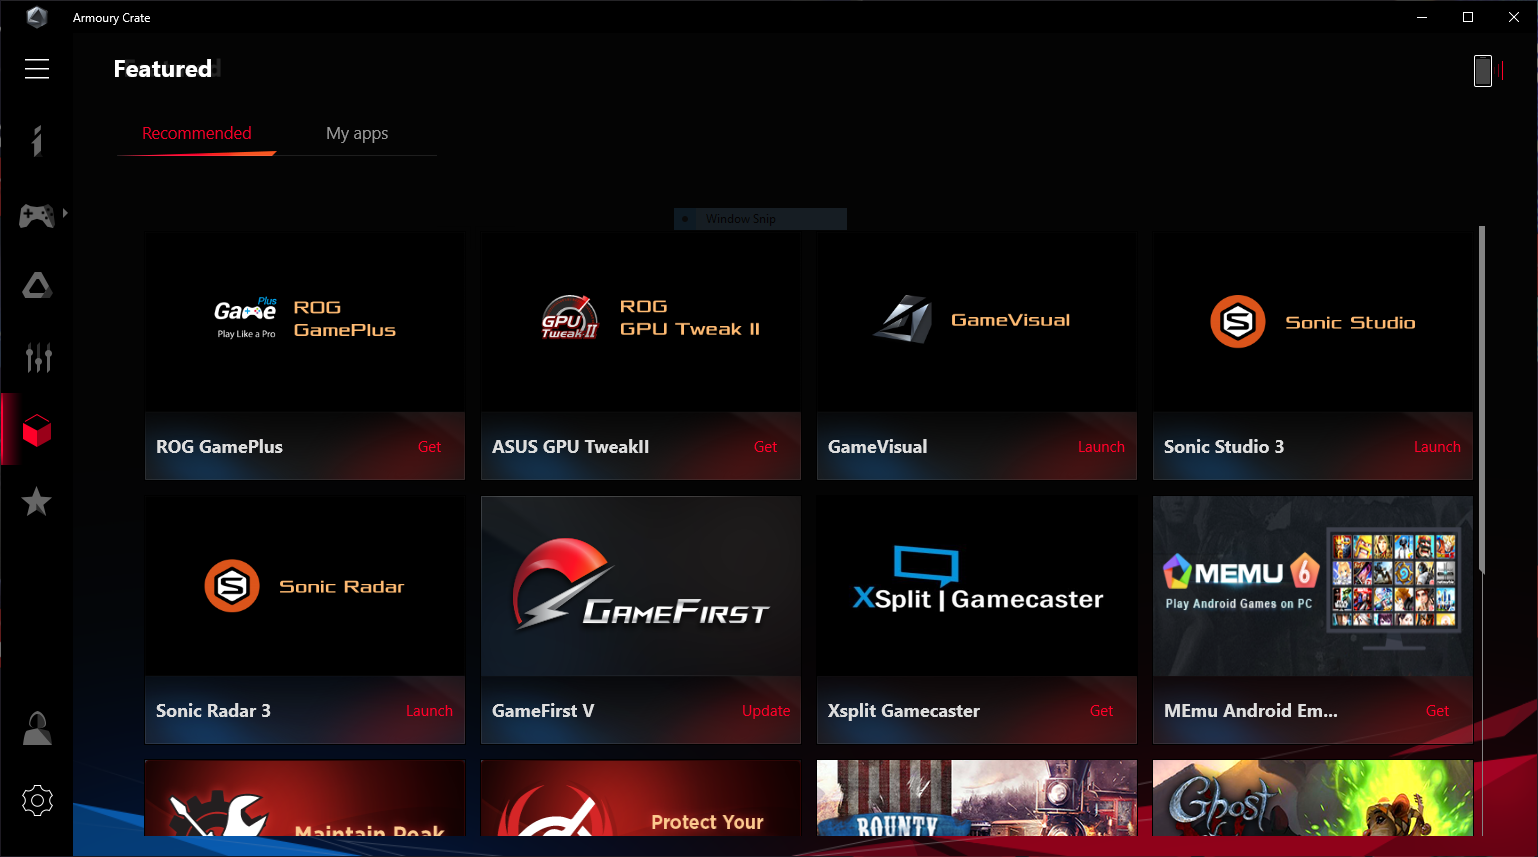Click the MEmu Android Em... title text

click(1251, 711)
